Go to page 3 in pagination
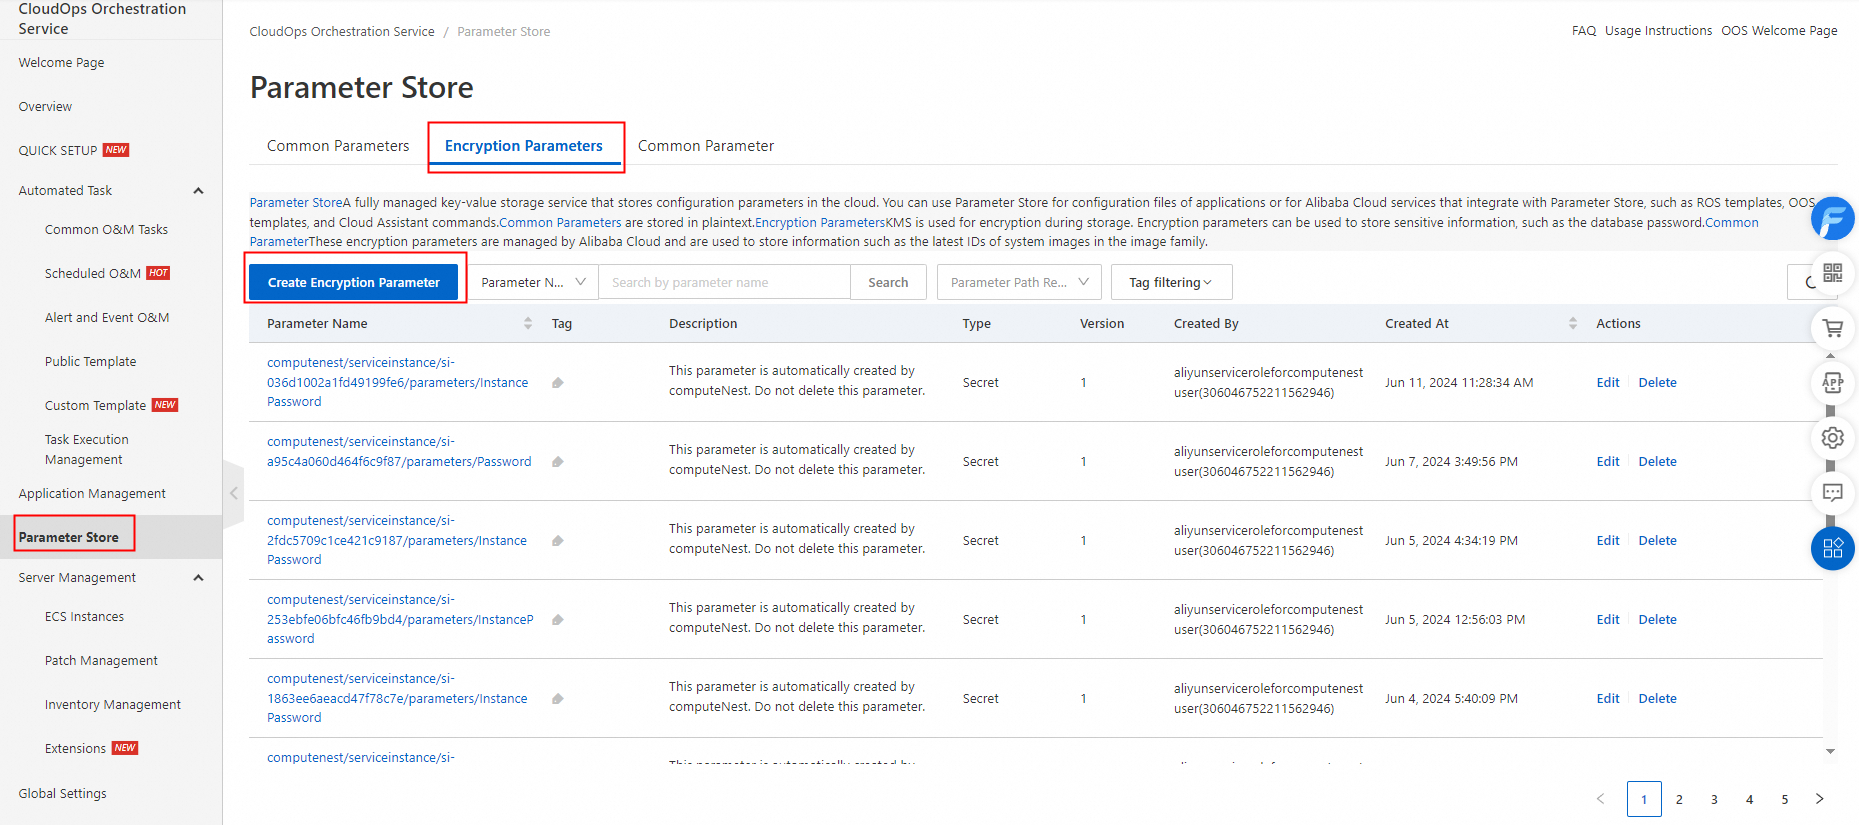 [1714, 799]
